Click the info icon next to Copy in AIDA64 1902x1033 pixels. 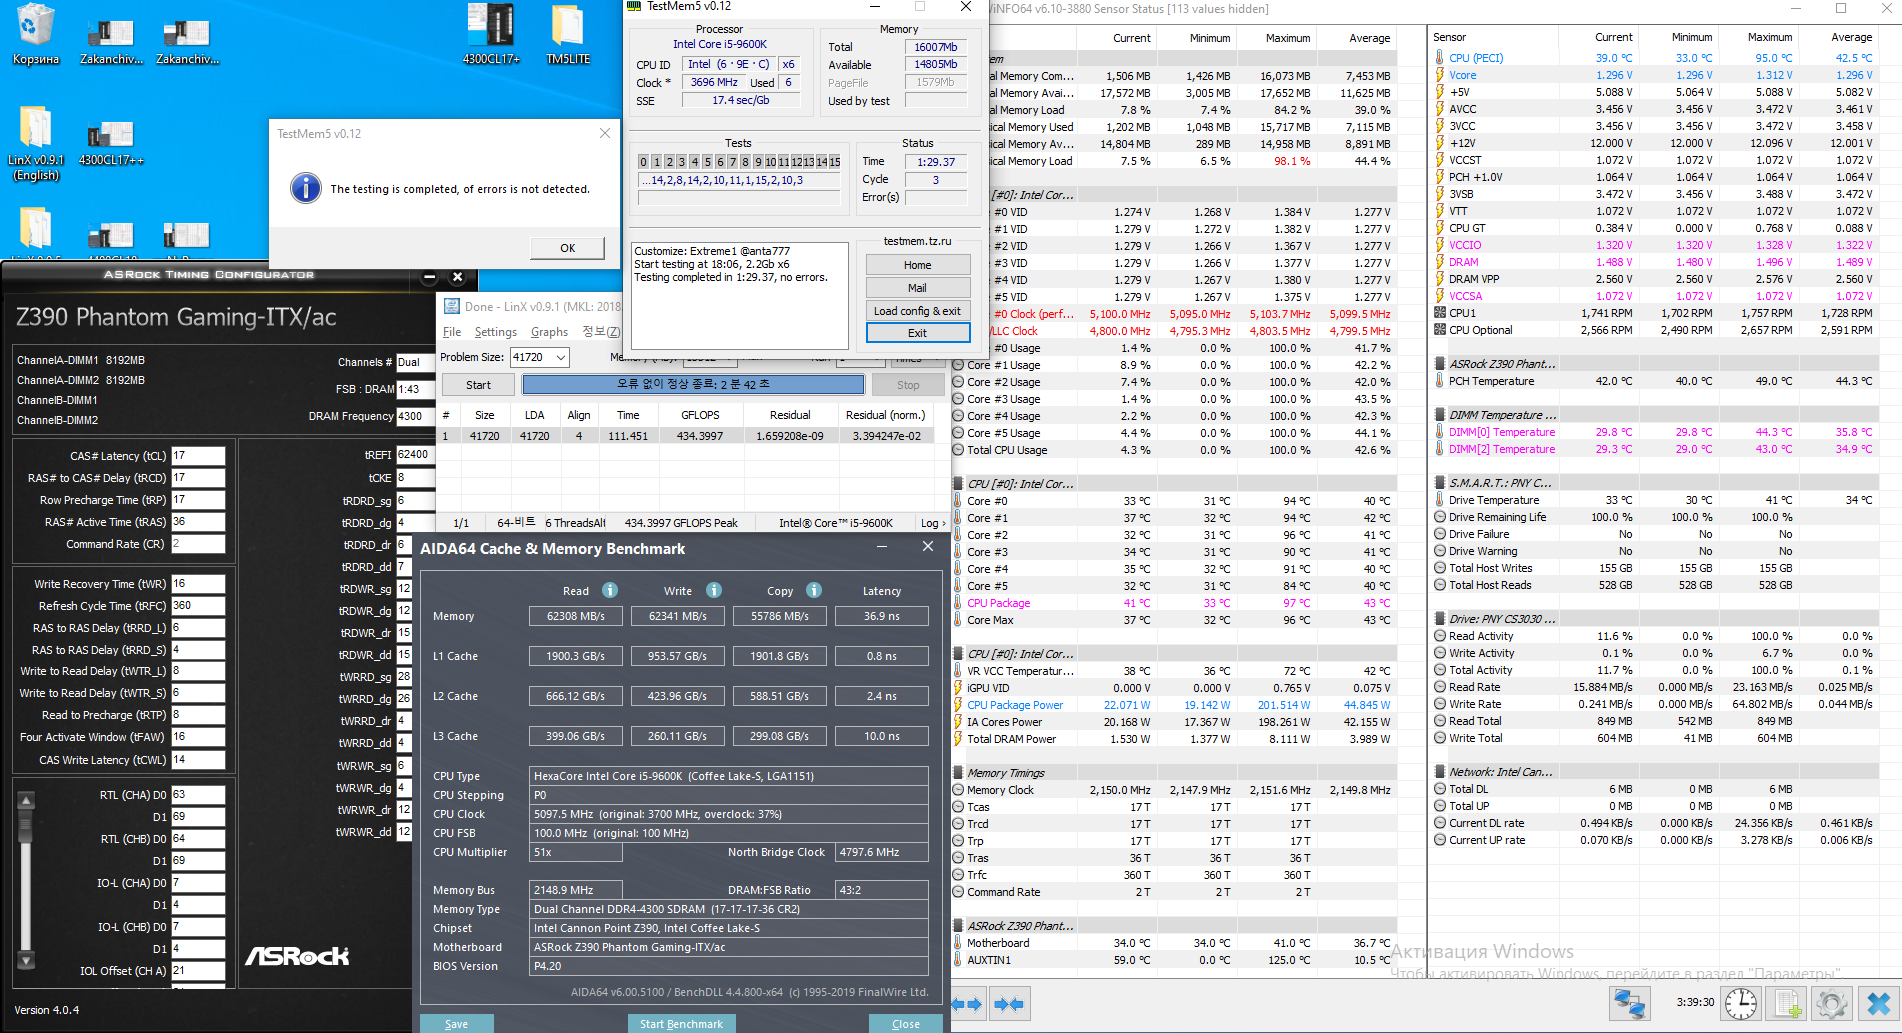point(814,590)
